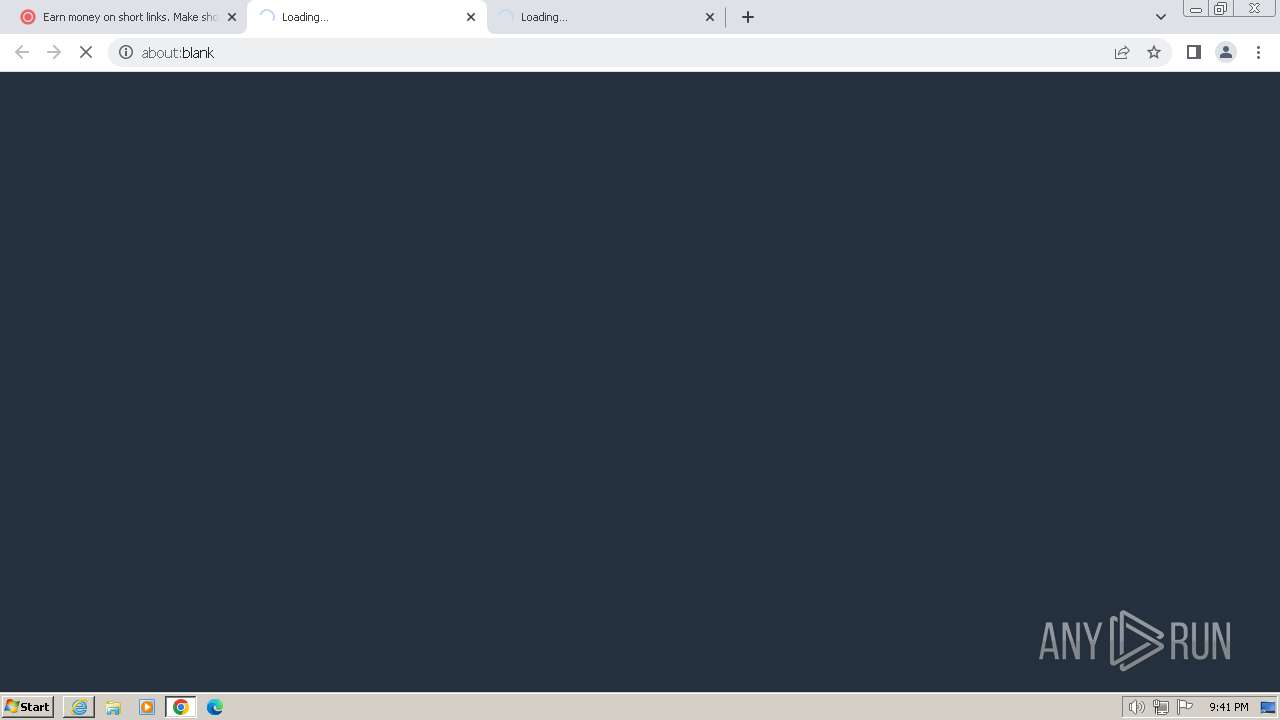
Task: Open the volume speaker tray icon
Action: tap(1136, 707)
